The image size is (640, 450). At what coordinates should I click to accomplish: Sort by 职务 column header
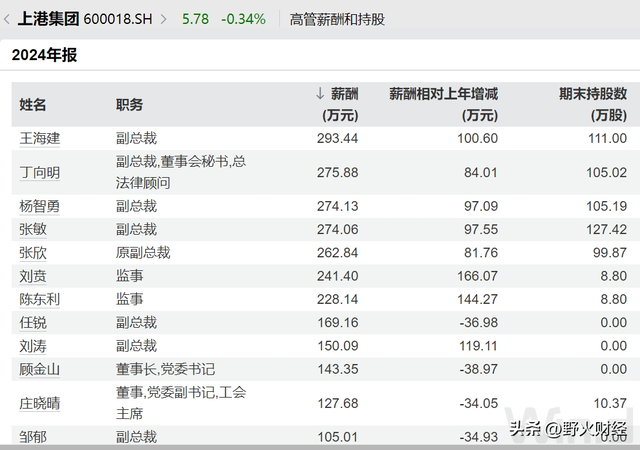tap(129, 105)
